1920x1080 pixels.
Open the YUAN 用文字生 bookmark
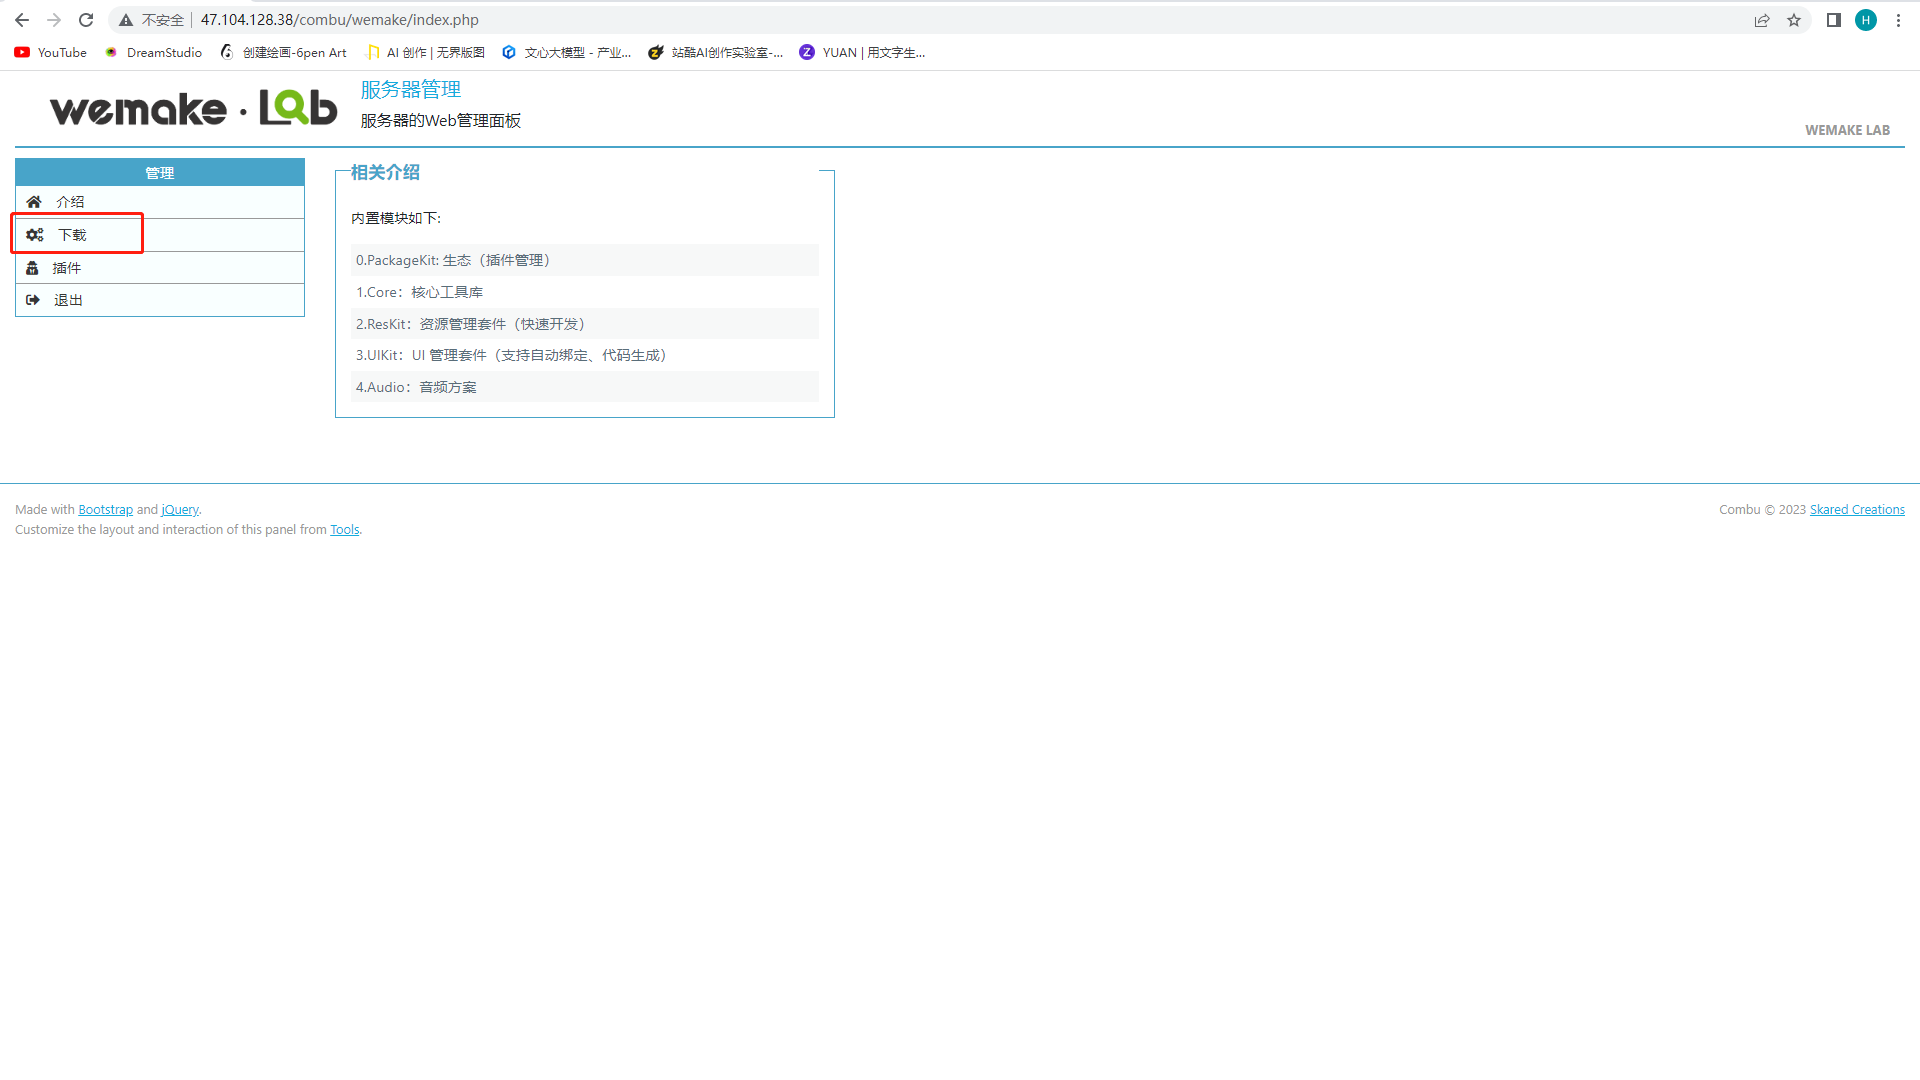[863, 52]
